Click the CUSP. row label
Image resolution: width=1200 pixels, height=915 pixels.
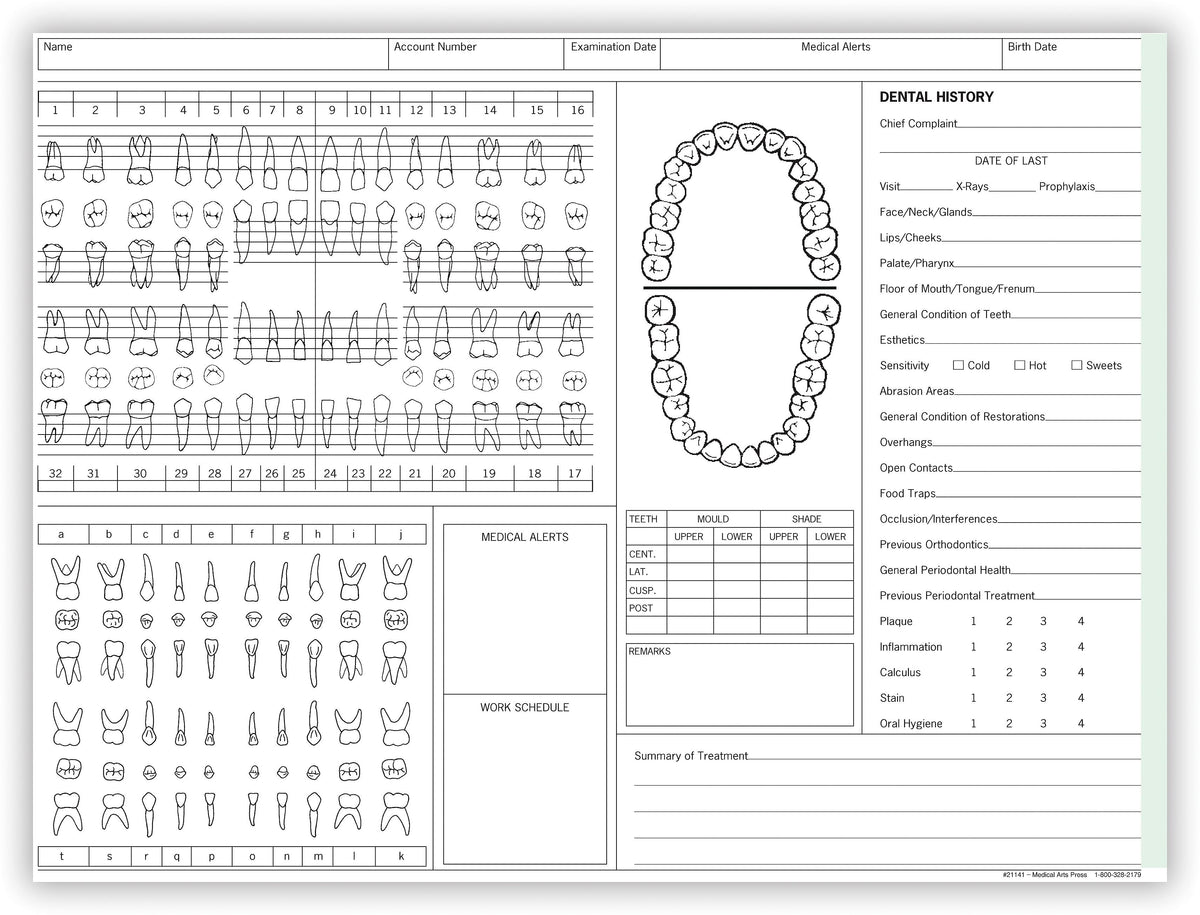(x=642, y=590)
